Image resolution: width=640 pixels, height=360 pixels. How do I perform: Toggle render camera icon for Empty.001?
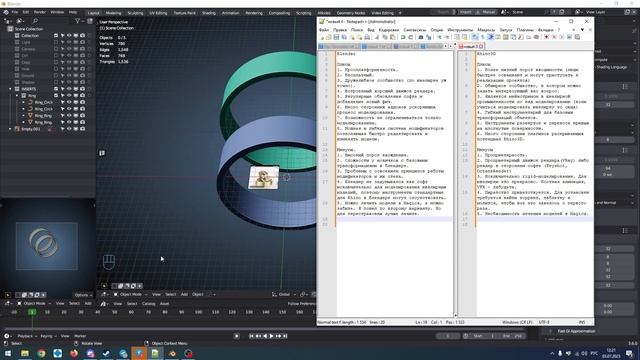point(82,129)
